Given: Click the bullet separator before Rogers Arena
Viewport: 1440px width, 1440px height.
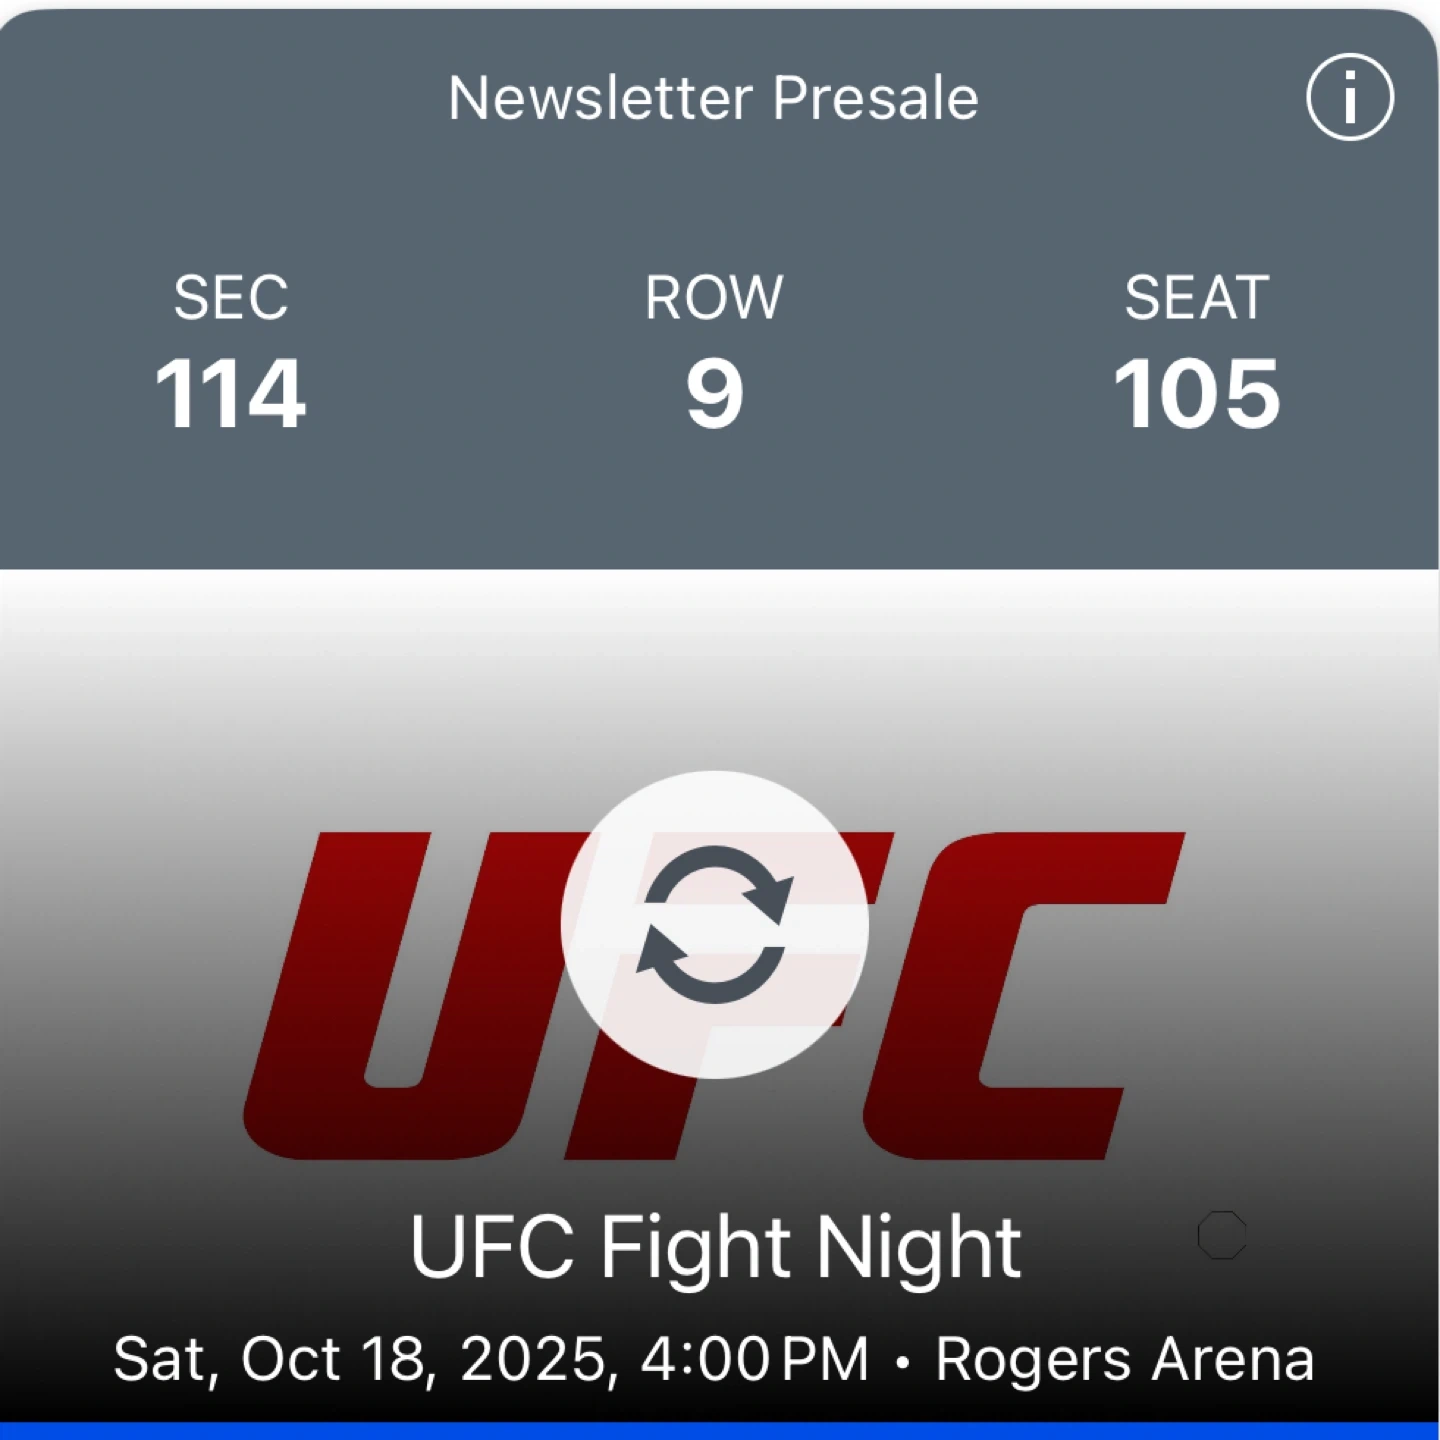Looking at the screenshot, I should 903,1361.
